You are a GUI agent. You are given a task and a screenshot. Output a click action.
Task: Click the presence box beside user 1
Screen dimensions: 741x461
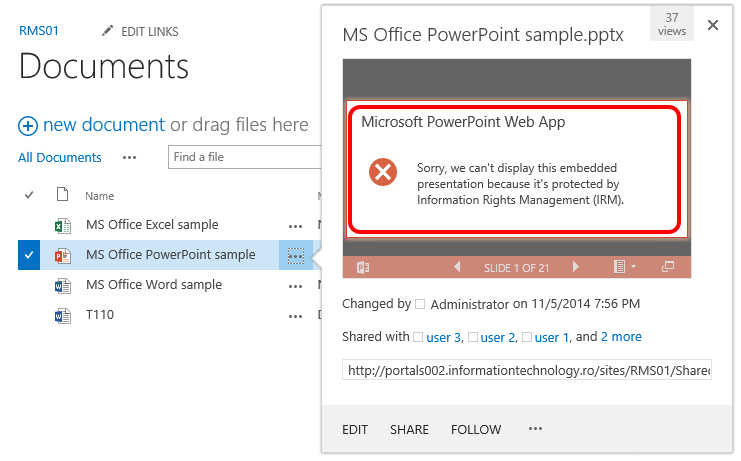click(x=527, y=337)
